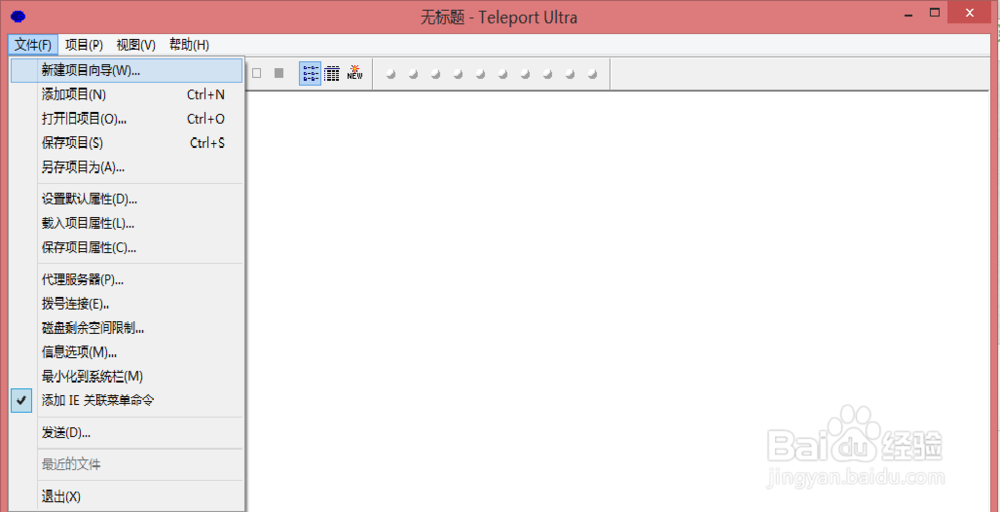Click the NEW project toolbar icon
Image resolution: width=1000 pixels, height=512 pixels.
pos(355,73)
